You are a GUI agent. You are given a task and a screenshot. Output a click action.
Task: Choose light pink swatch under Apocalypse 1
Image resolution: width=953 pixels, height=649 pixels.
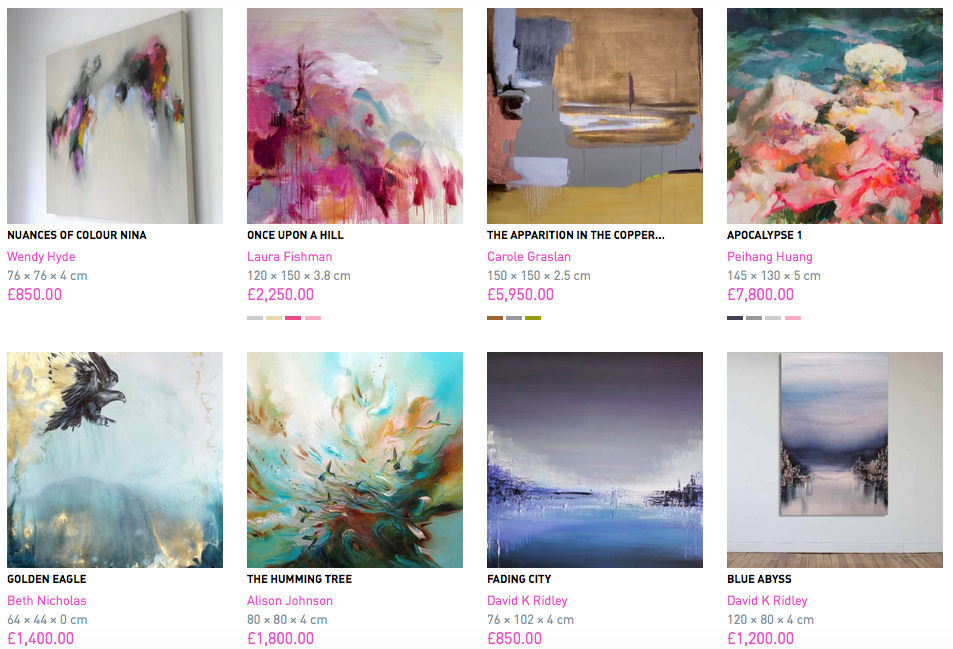click(x=793, y=318)
